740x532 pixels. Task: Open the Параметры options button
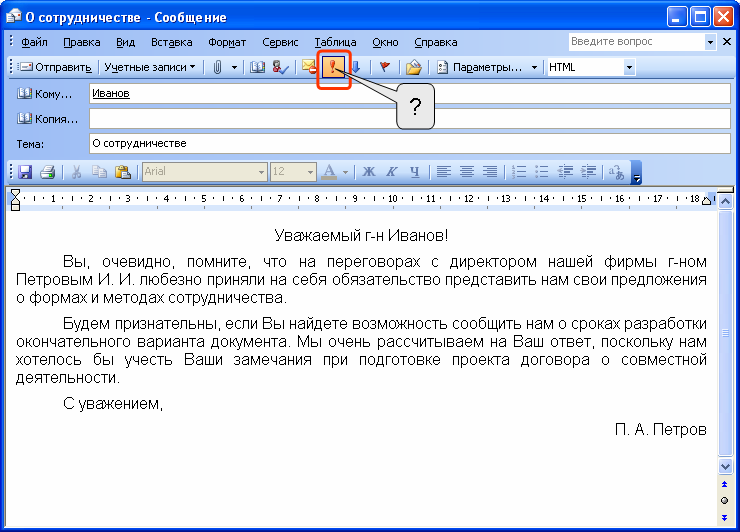pos(480,67)
